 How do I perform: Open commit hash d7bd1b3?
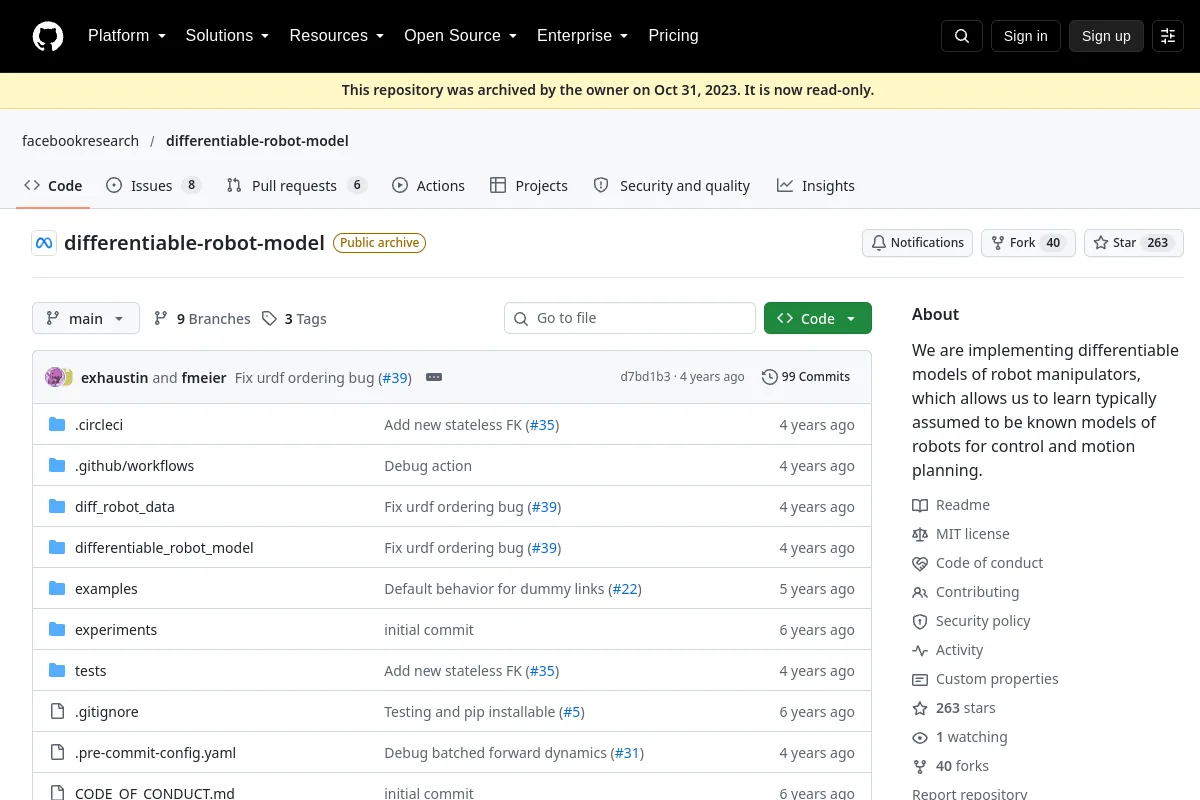coord(645,377)
